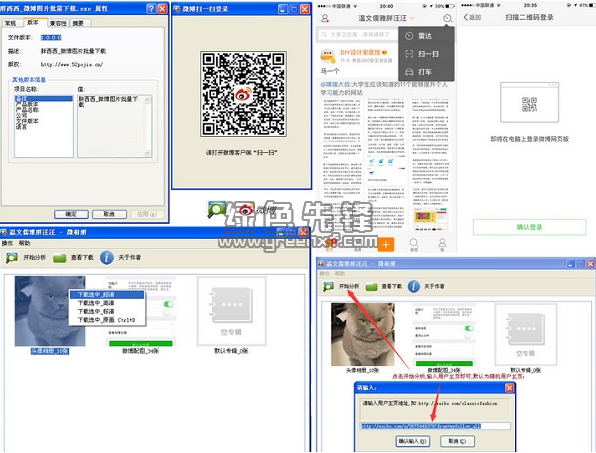
Task: Click 关于作者 info icon in context-menu album window
Action: click(x=107, y=257)
